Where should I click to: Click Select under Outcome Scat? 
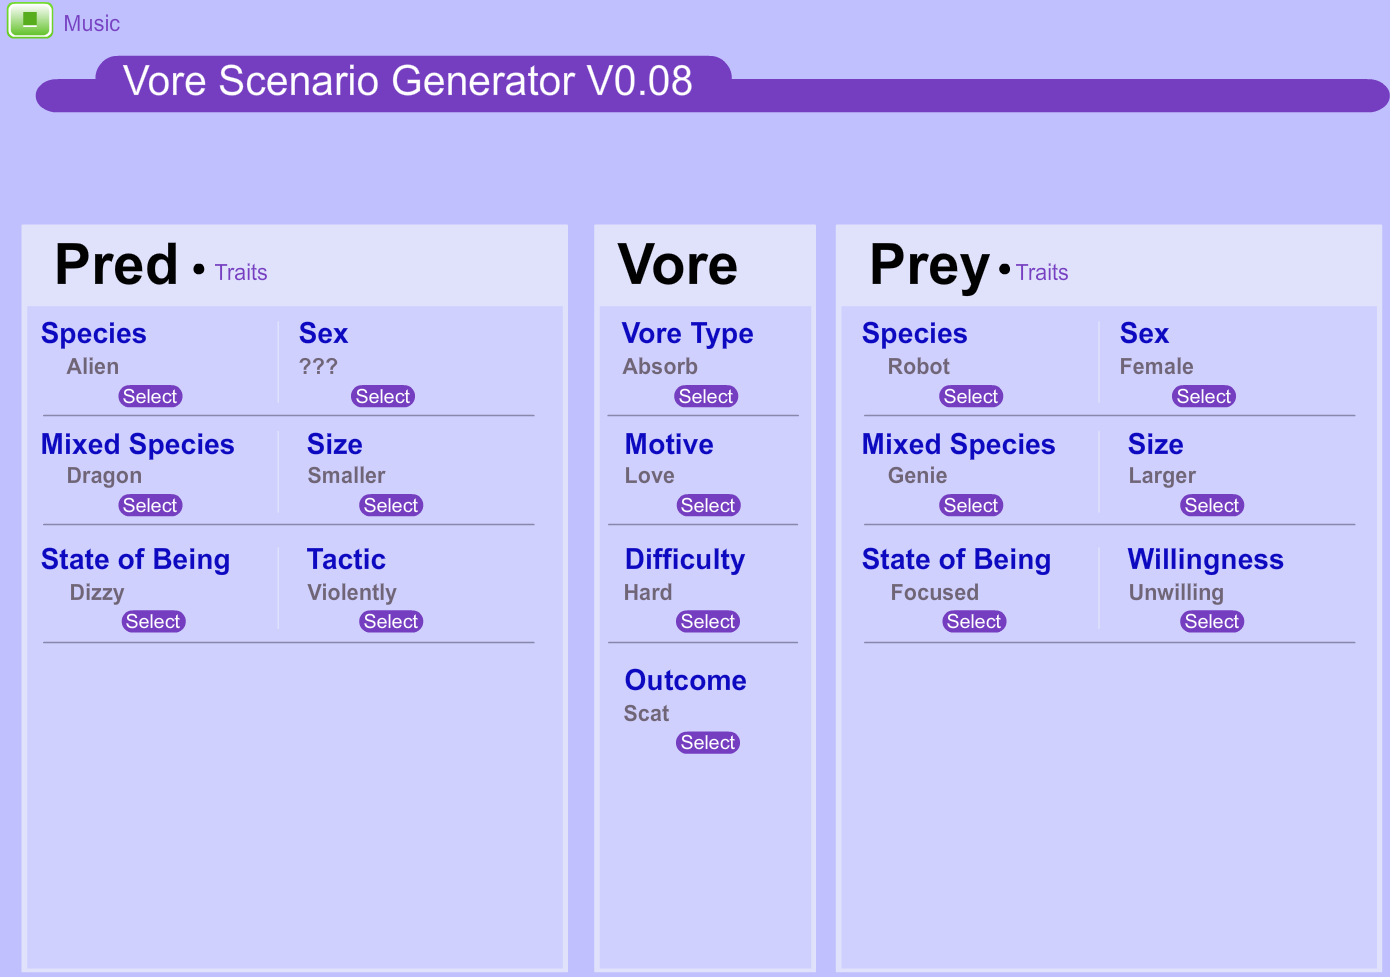tap(708, 742)
